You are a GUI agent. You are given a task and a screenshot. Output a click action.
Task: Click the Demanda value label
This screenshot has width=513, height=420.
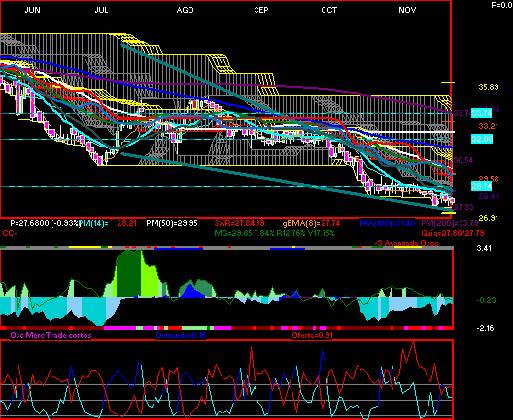point(180,335)
